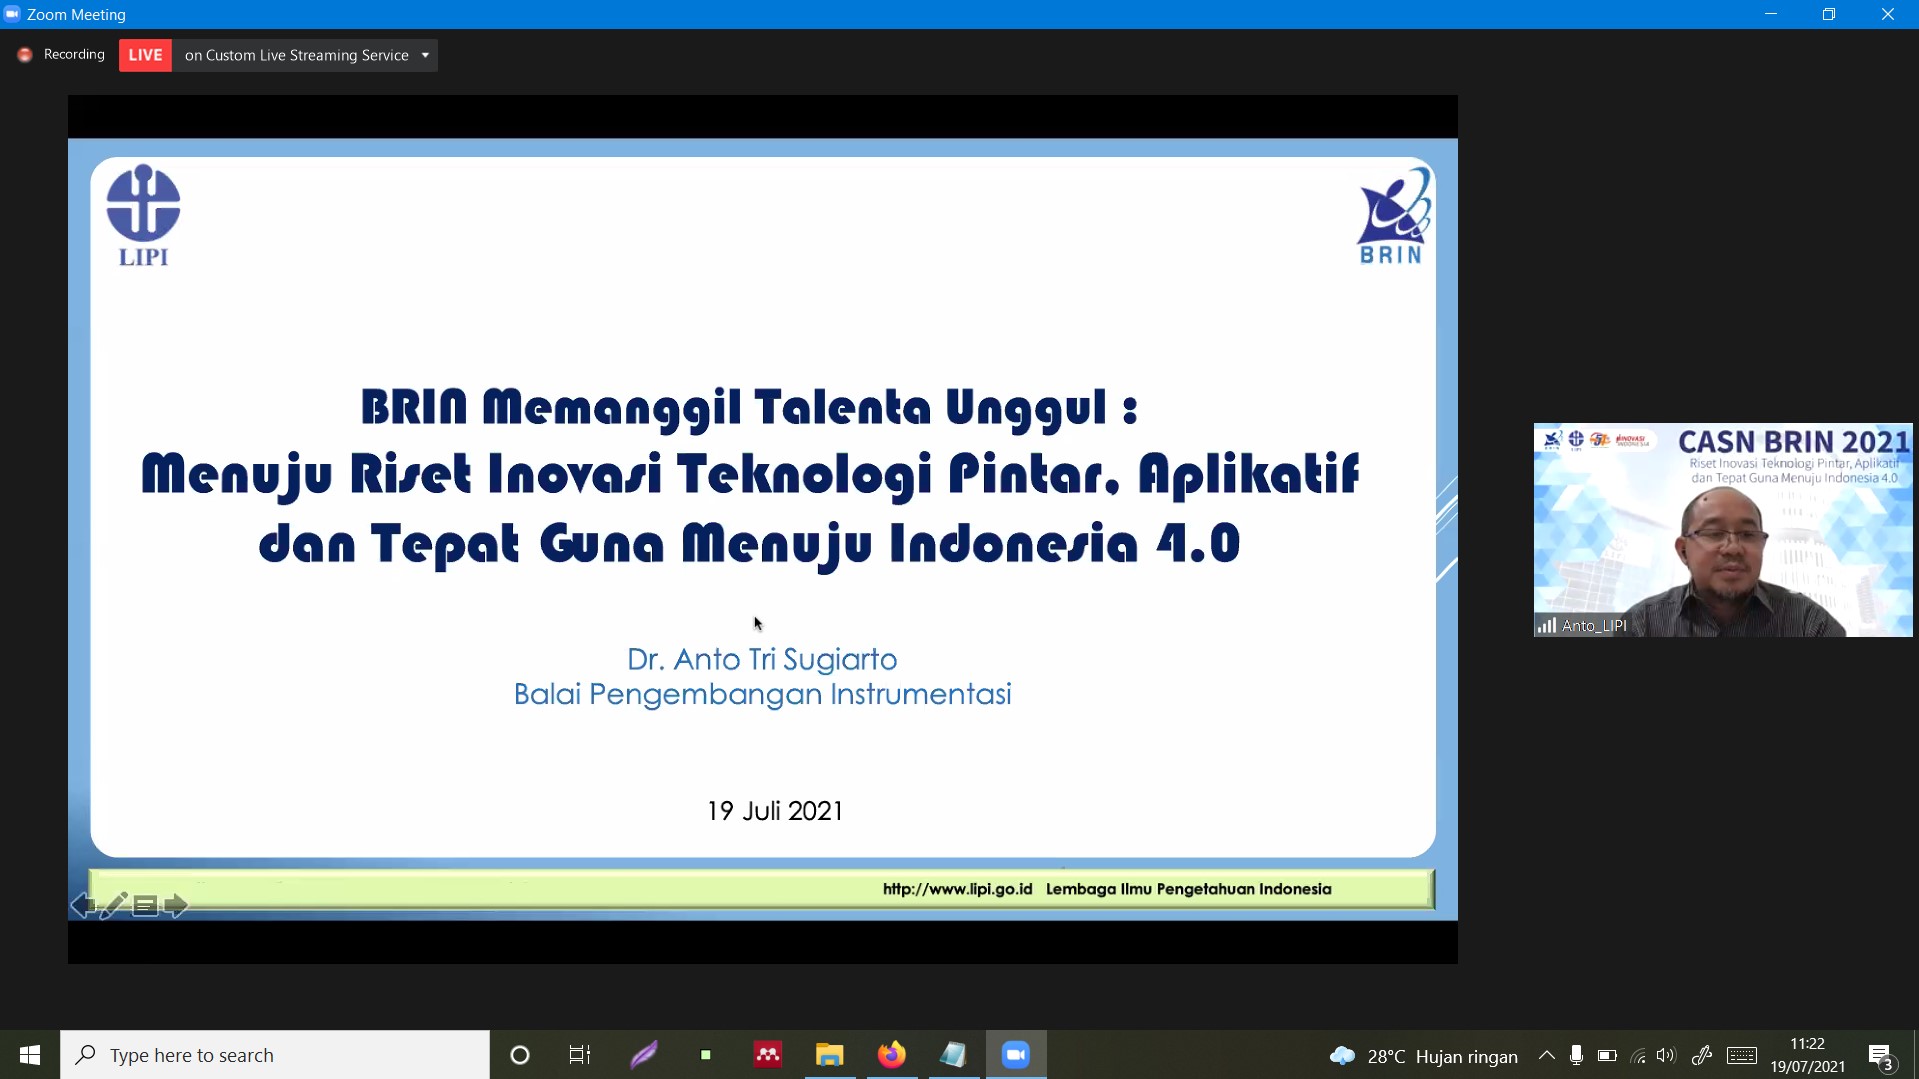Show hidden system tray icons
Viewport: 1919px width, 1079px height.
click(x=1546, y=1055)
